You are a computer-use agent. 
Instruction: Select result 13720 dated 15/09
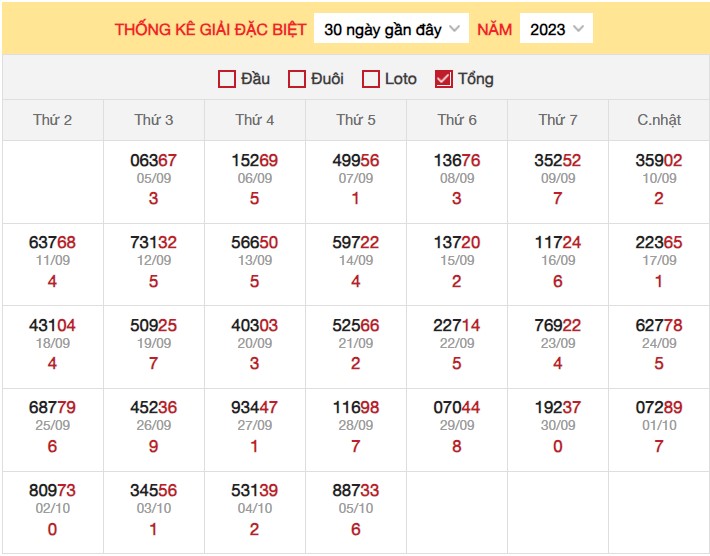457,242
